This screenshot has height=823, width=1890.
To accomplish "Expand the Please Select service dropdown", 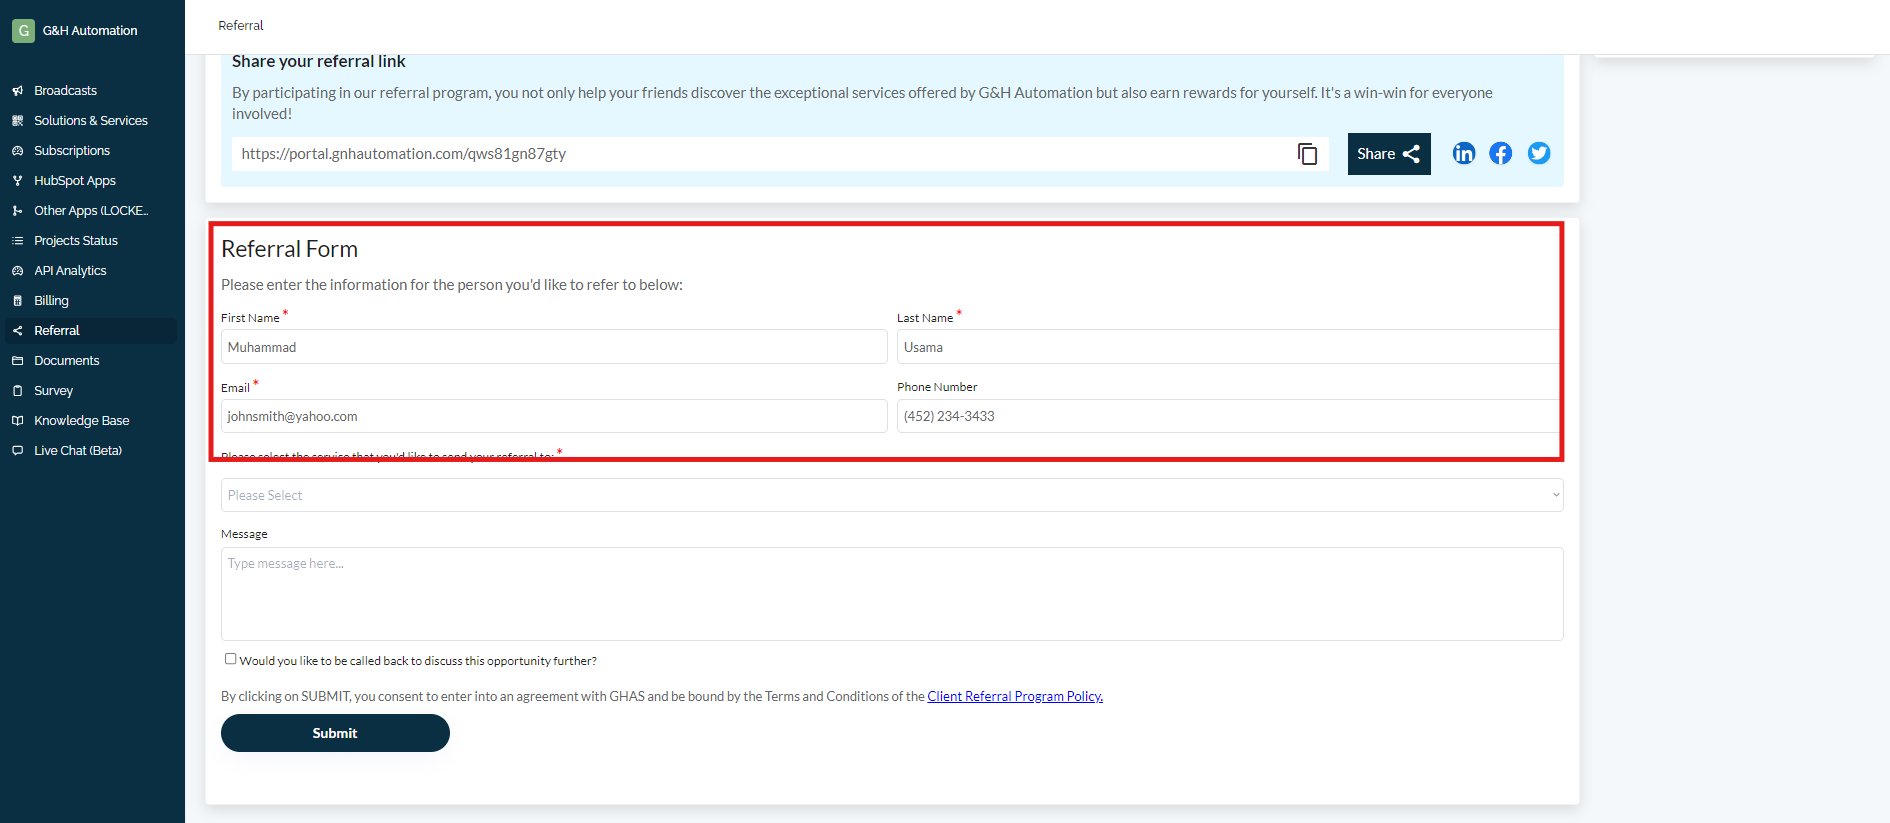I will 891,495.
